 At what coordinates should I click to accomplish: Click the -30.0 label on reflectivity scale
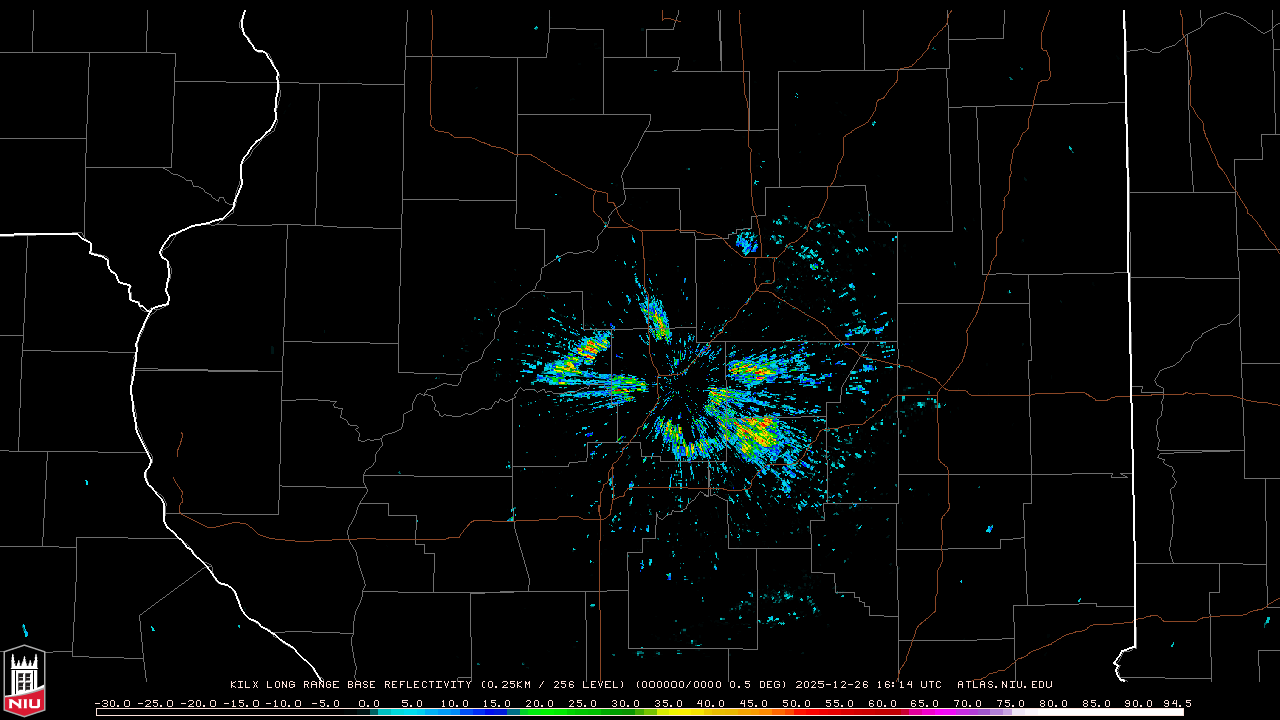tap(112, 703)
